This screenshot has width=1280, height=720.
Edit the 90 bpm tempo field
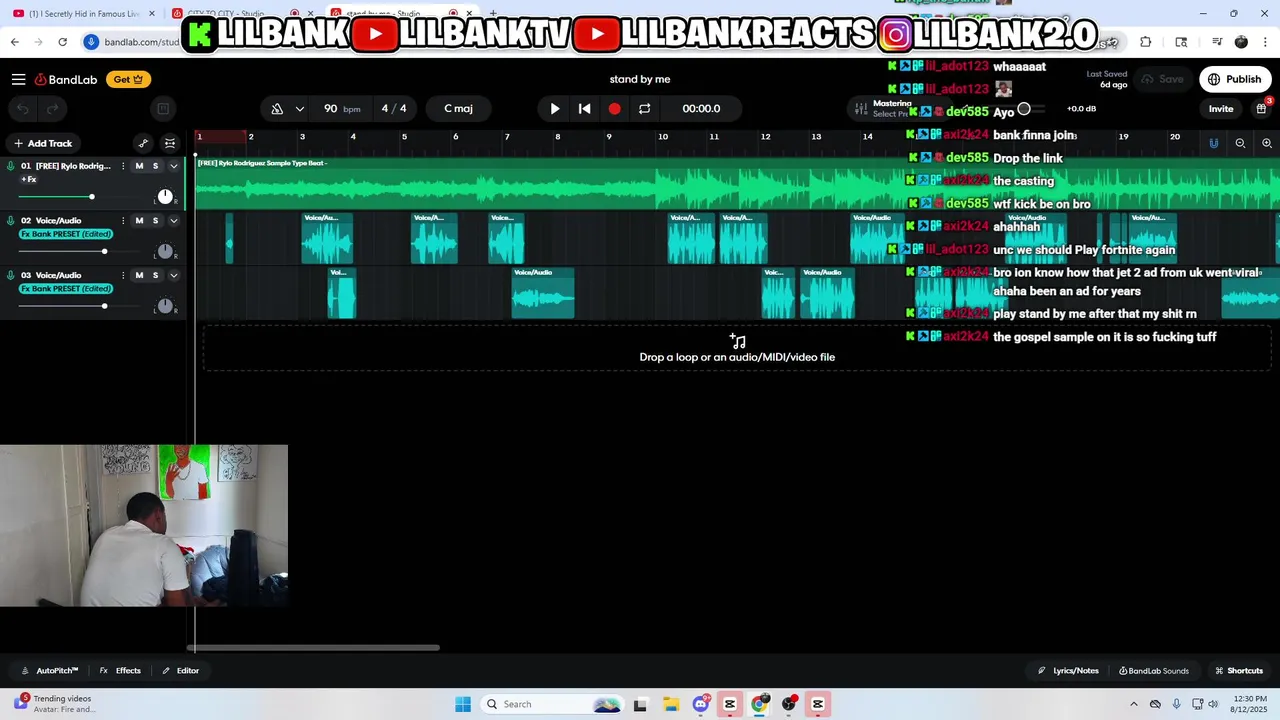(341, 108)
